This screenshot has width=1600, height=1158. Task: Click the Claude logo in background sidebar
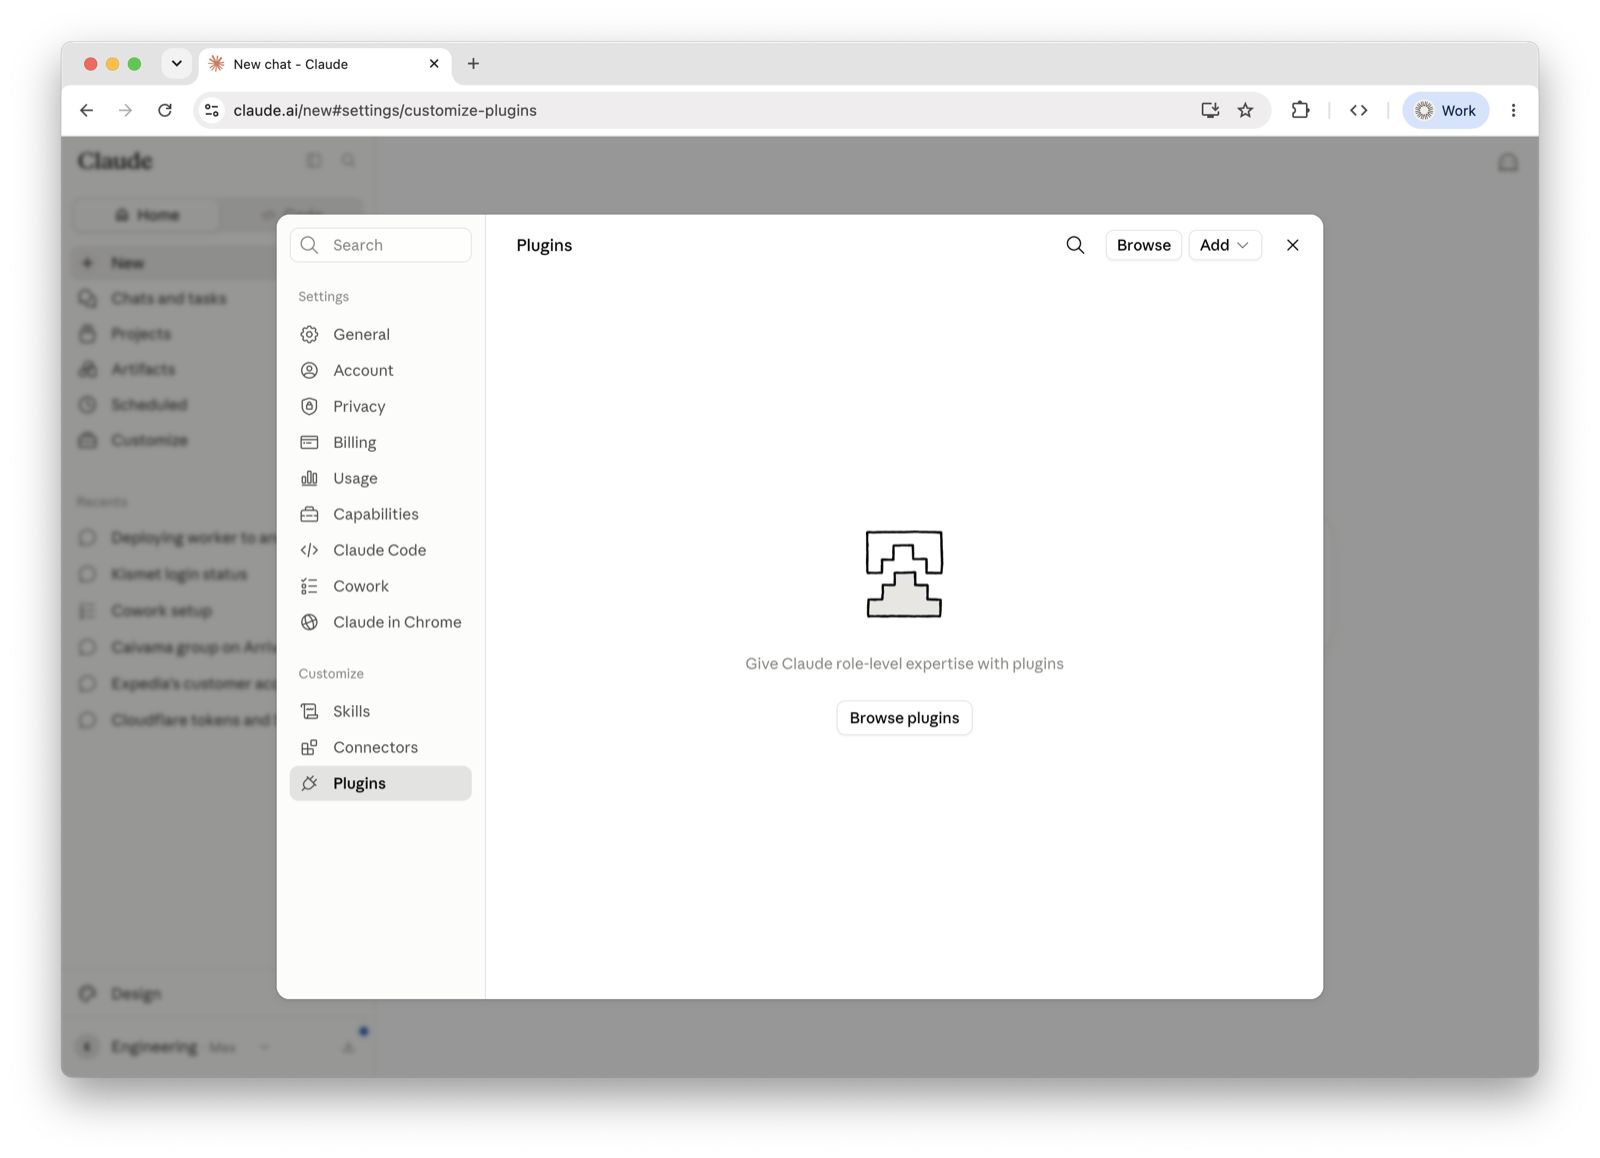115,161
